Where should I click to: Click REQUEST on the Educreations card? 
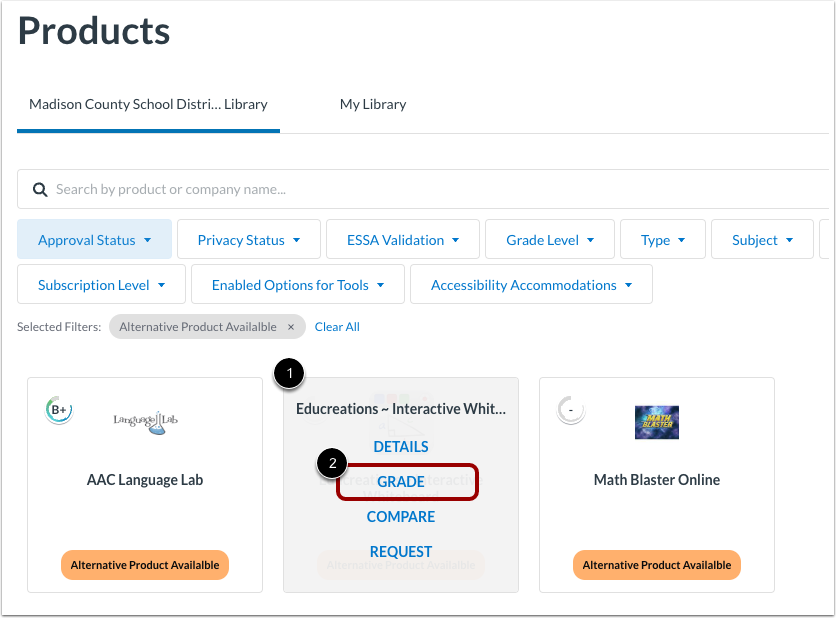401,552
